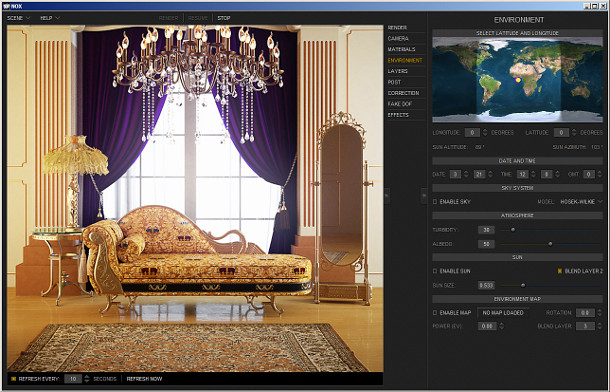Viewport: 610px width, 392px height.
Task: Adjust latitude using its stepper arrows
Action: pyautogui.click(x=574, y=133)
